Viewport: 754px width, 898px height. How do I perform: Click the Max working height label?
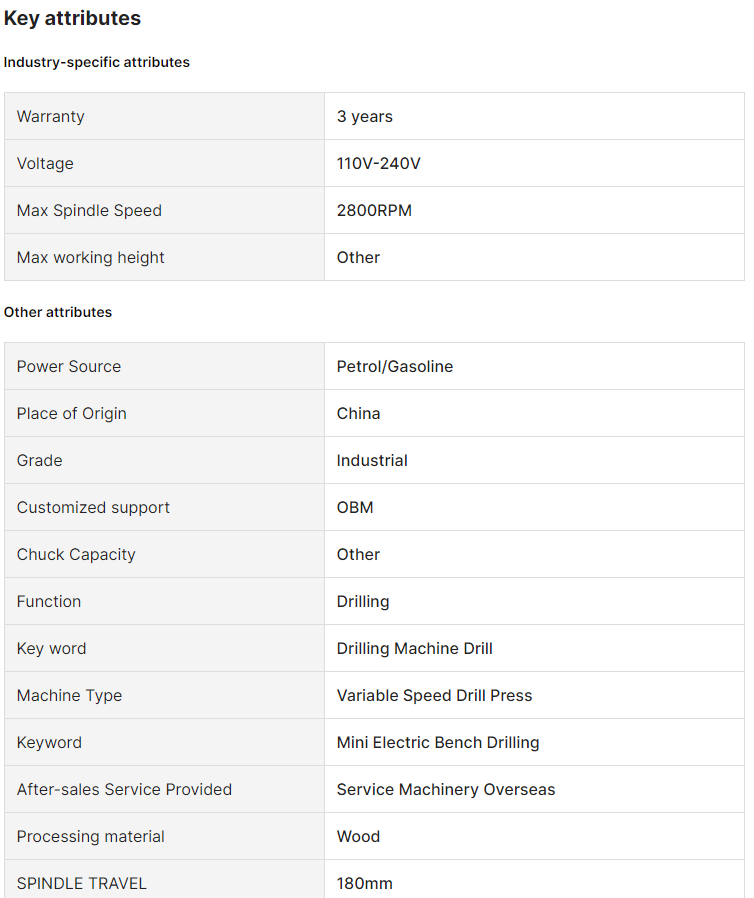point(91,258)
